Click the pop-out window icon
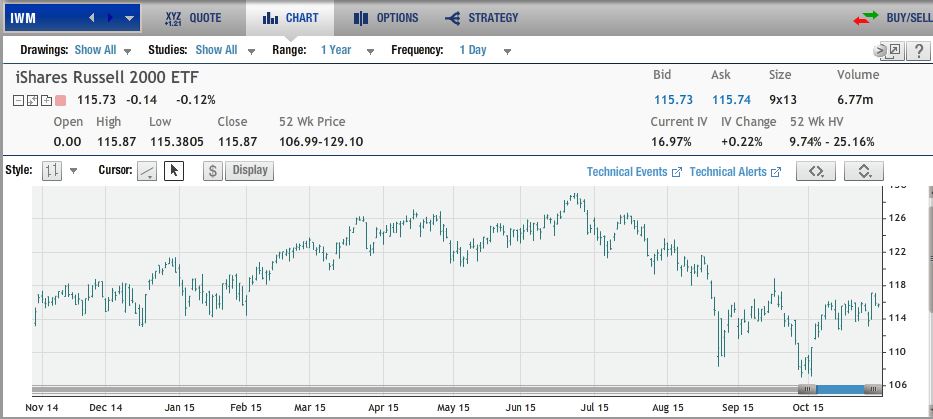This screenshot has height=419, width=933. coord(893,51)
